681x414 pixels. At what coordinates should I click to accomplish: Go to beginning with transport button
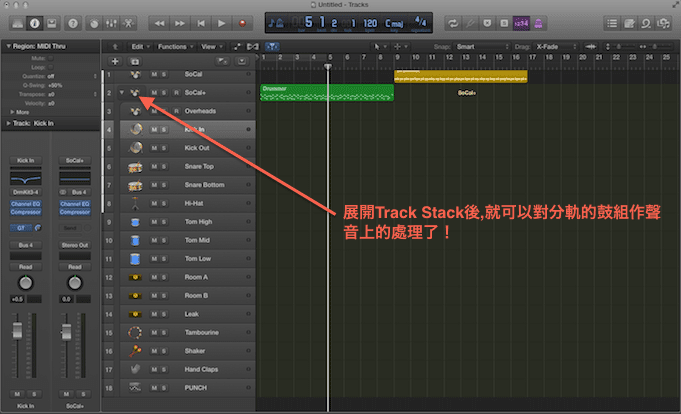pyautogui.click(x=201, y=23)
